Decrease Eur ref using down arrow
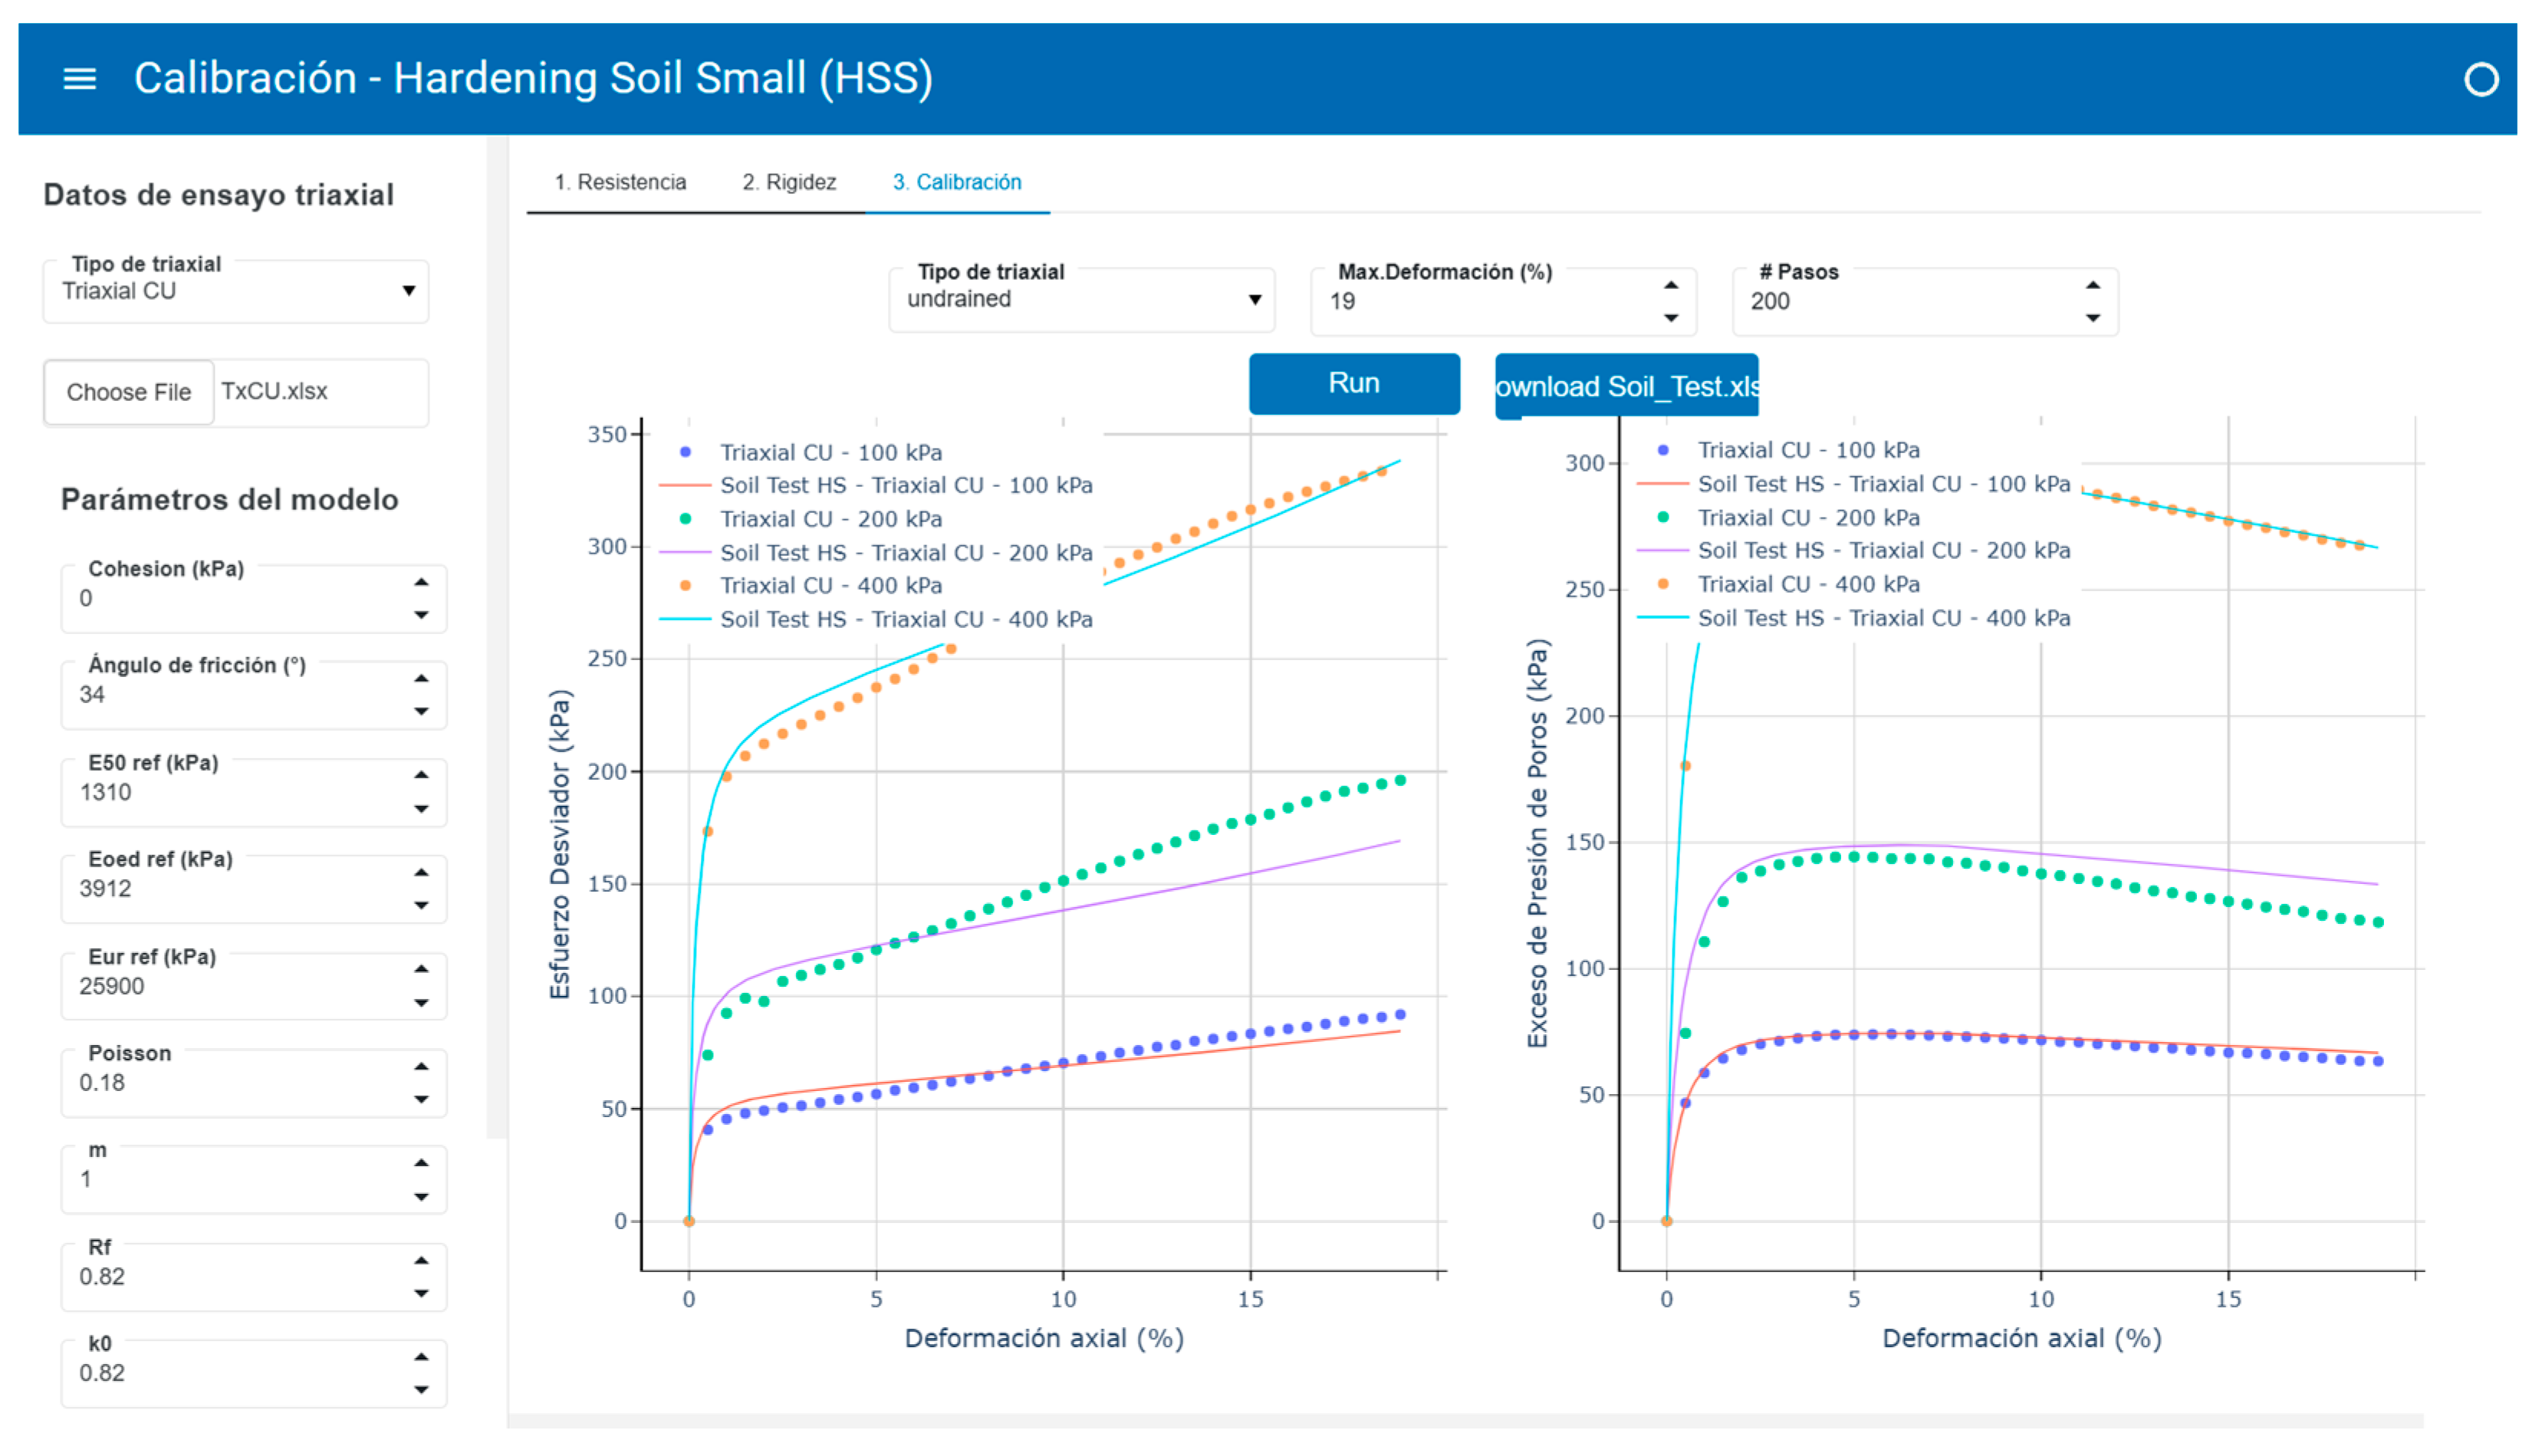The image size is (2532, 1456). (x=421, y=1003)
